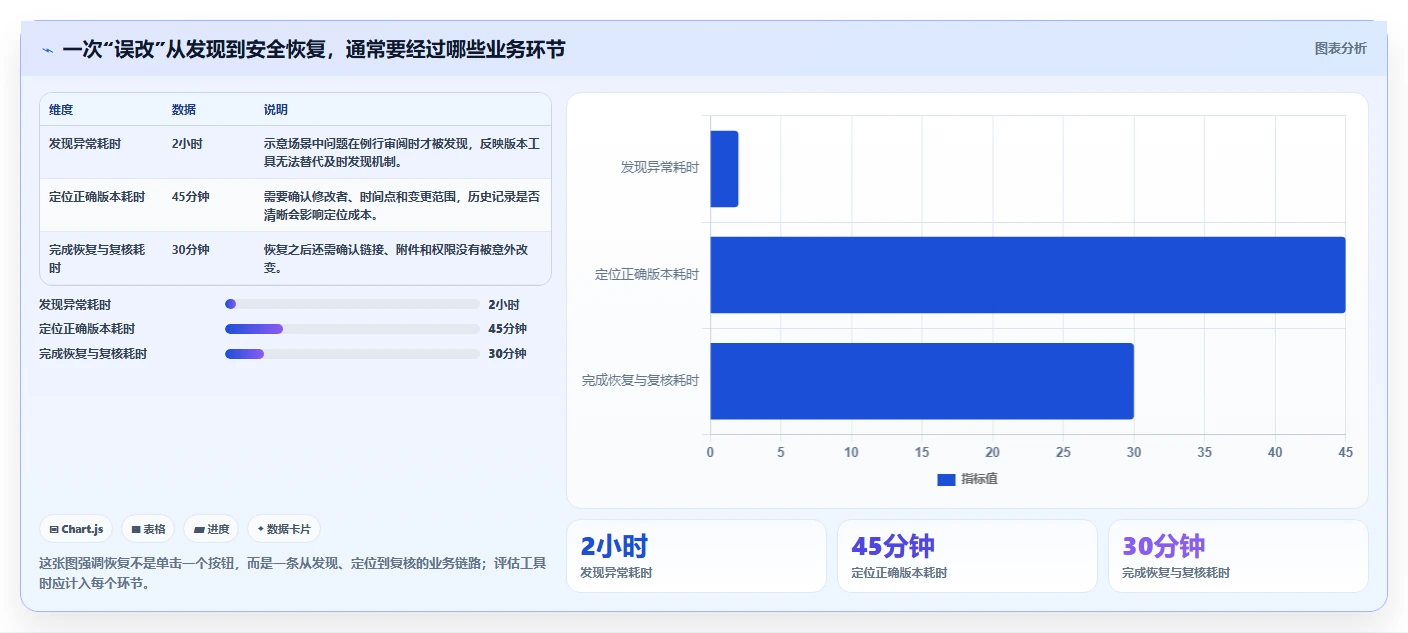Screen dimensions: 1408x633
Task: Click the 30分钟 progress value label
Action: (x=507, y=354)
